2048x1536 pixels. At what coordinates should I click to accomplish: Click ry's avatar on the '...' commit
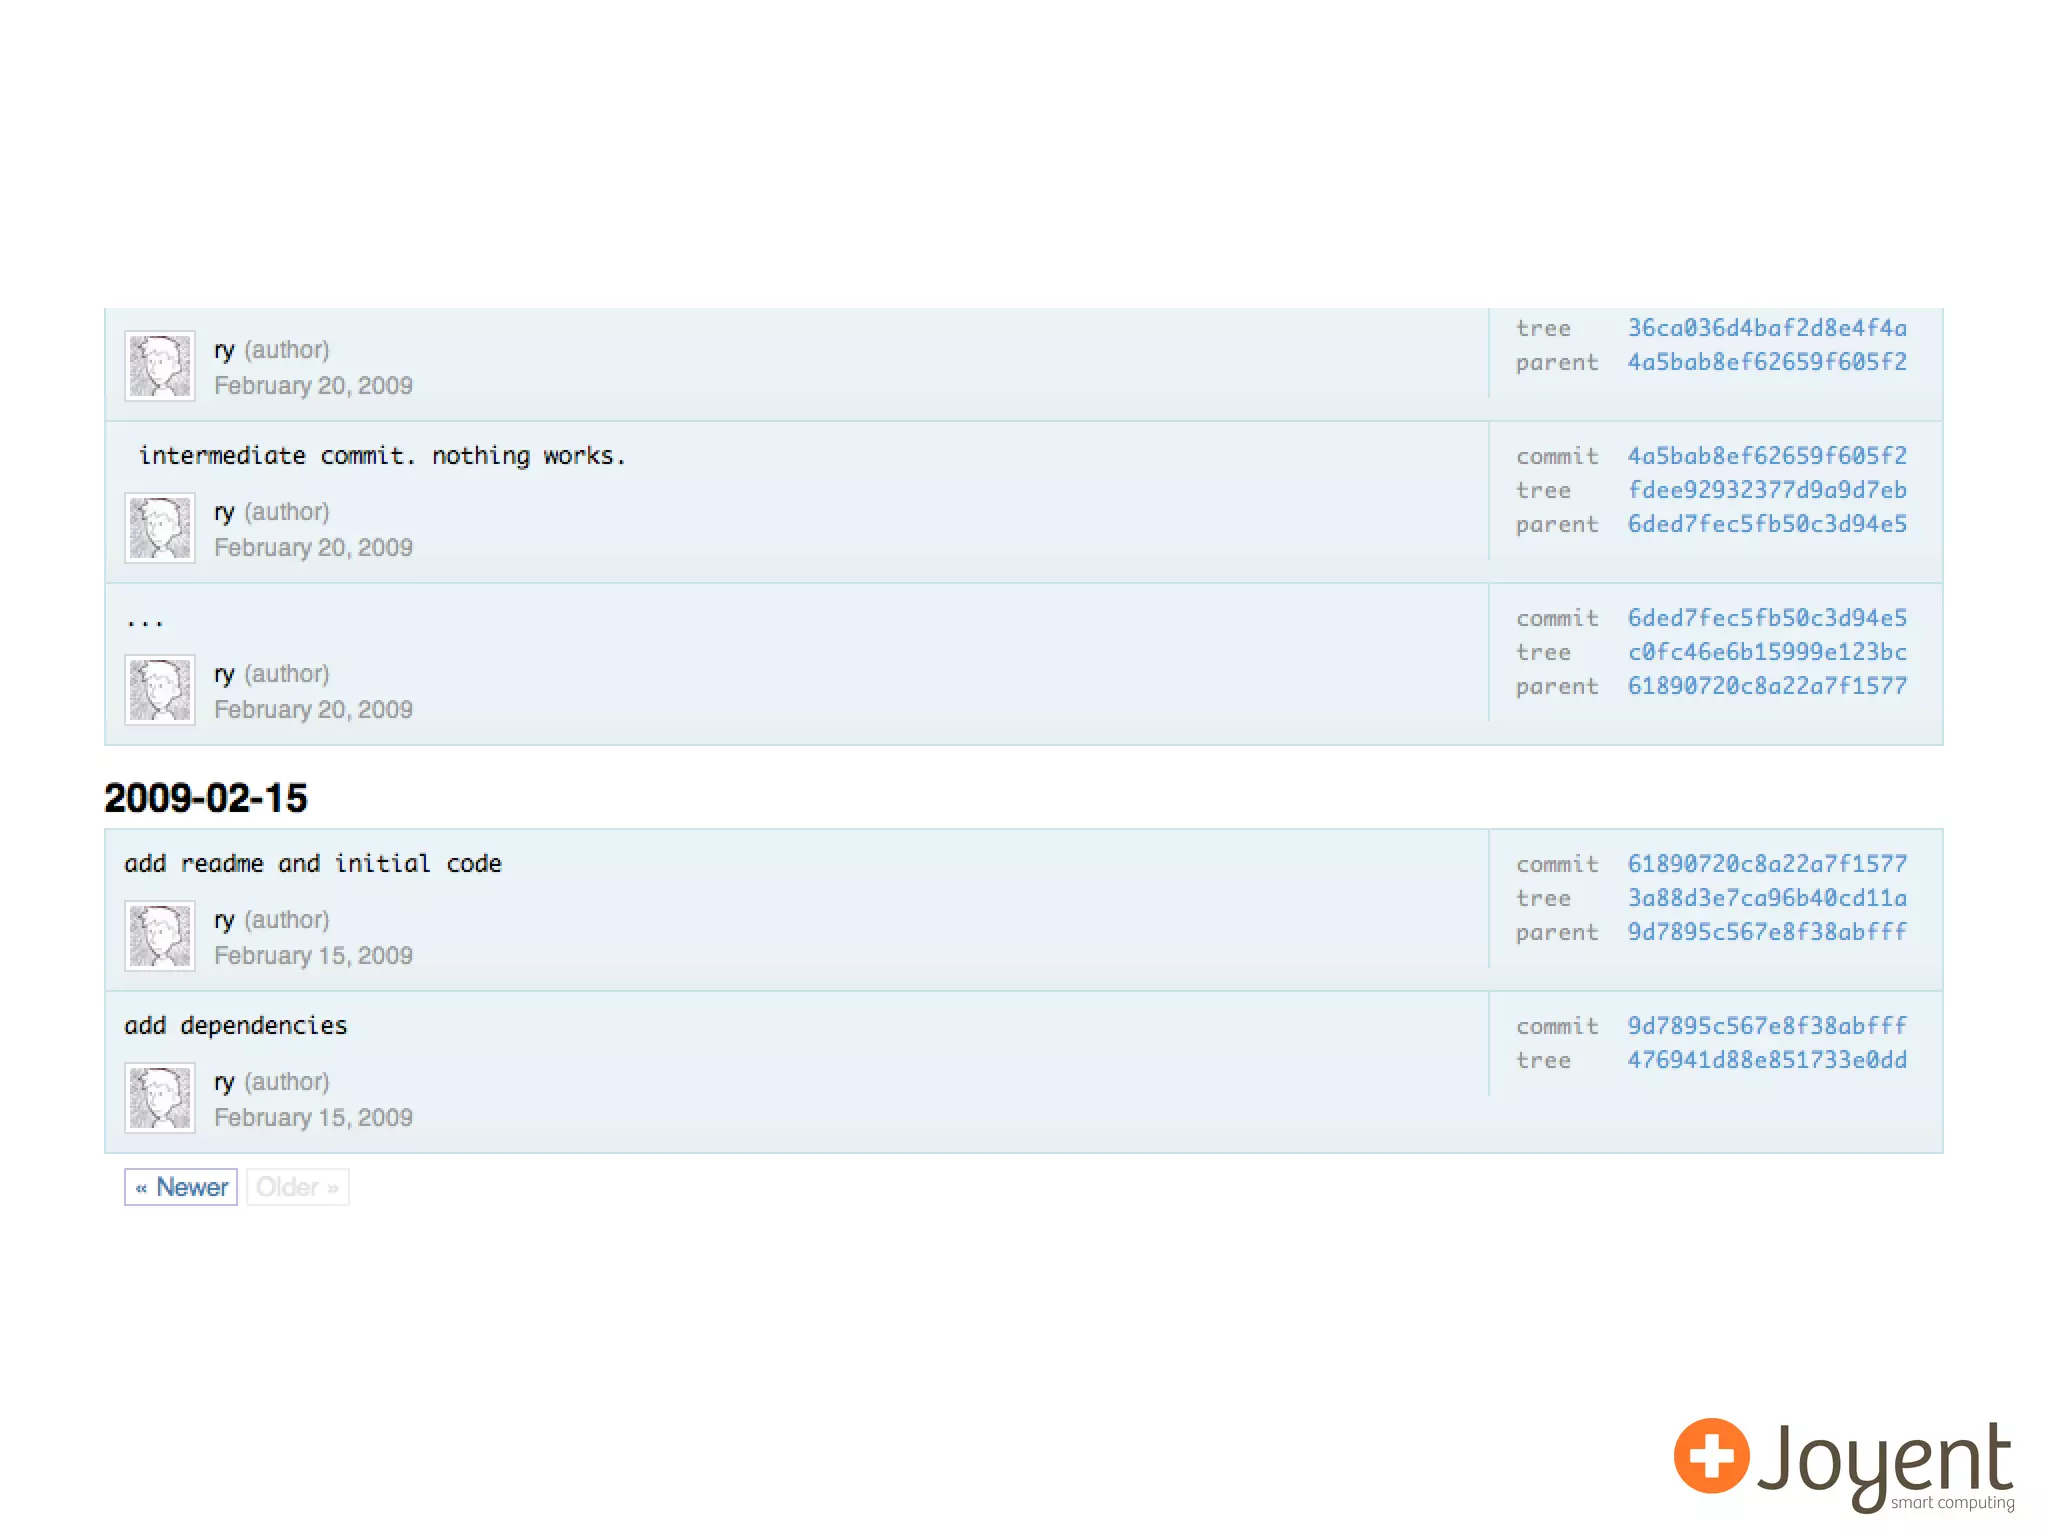tap(159, 689)
